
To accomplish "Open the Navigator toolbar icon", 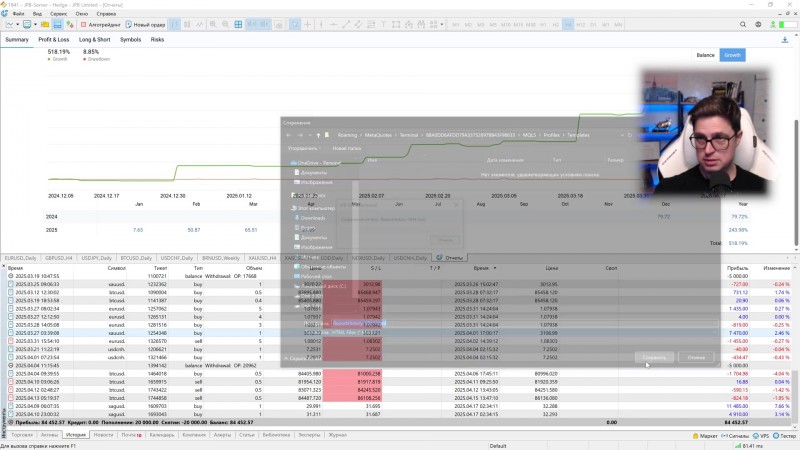I will pos(69,24).
